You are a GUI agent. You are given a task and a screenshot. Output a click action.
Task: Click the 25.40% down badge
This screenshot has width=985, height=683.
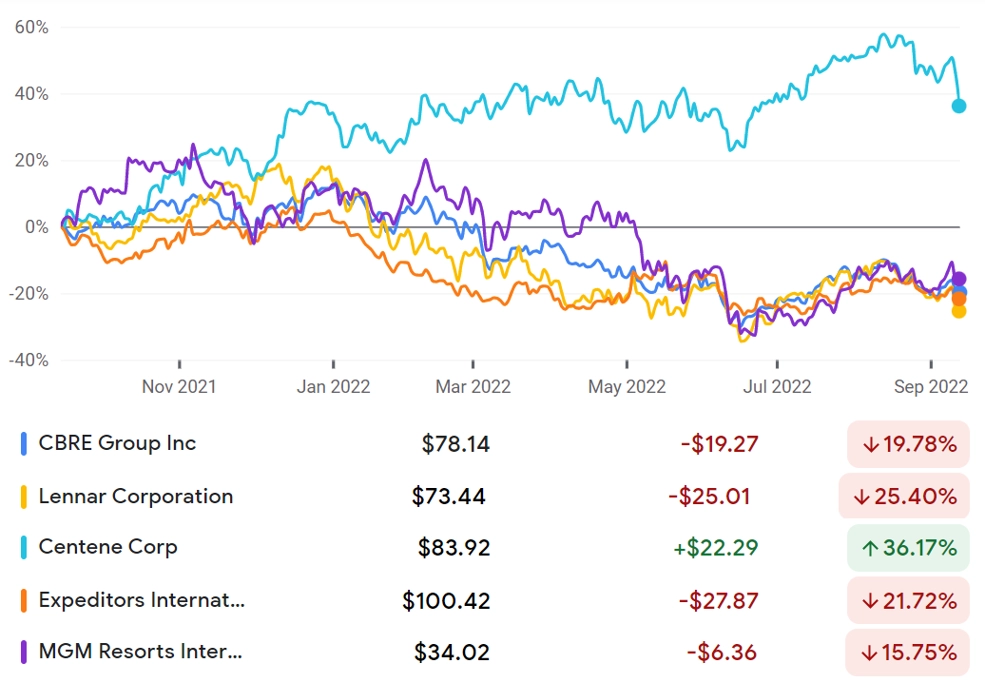coord(904,496)
